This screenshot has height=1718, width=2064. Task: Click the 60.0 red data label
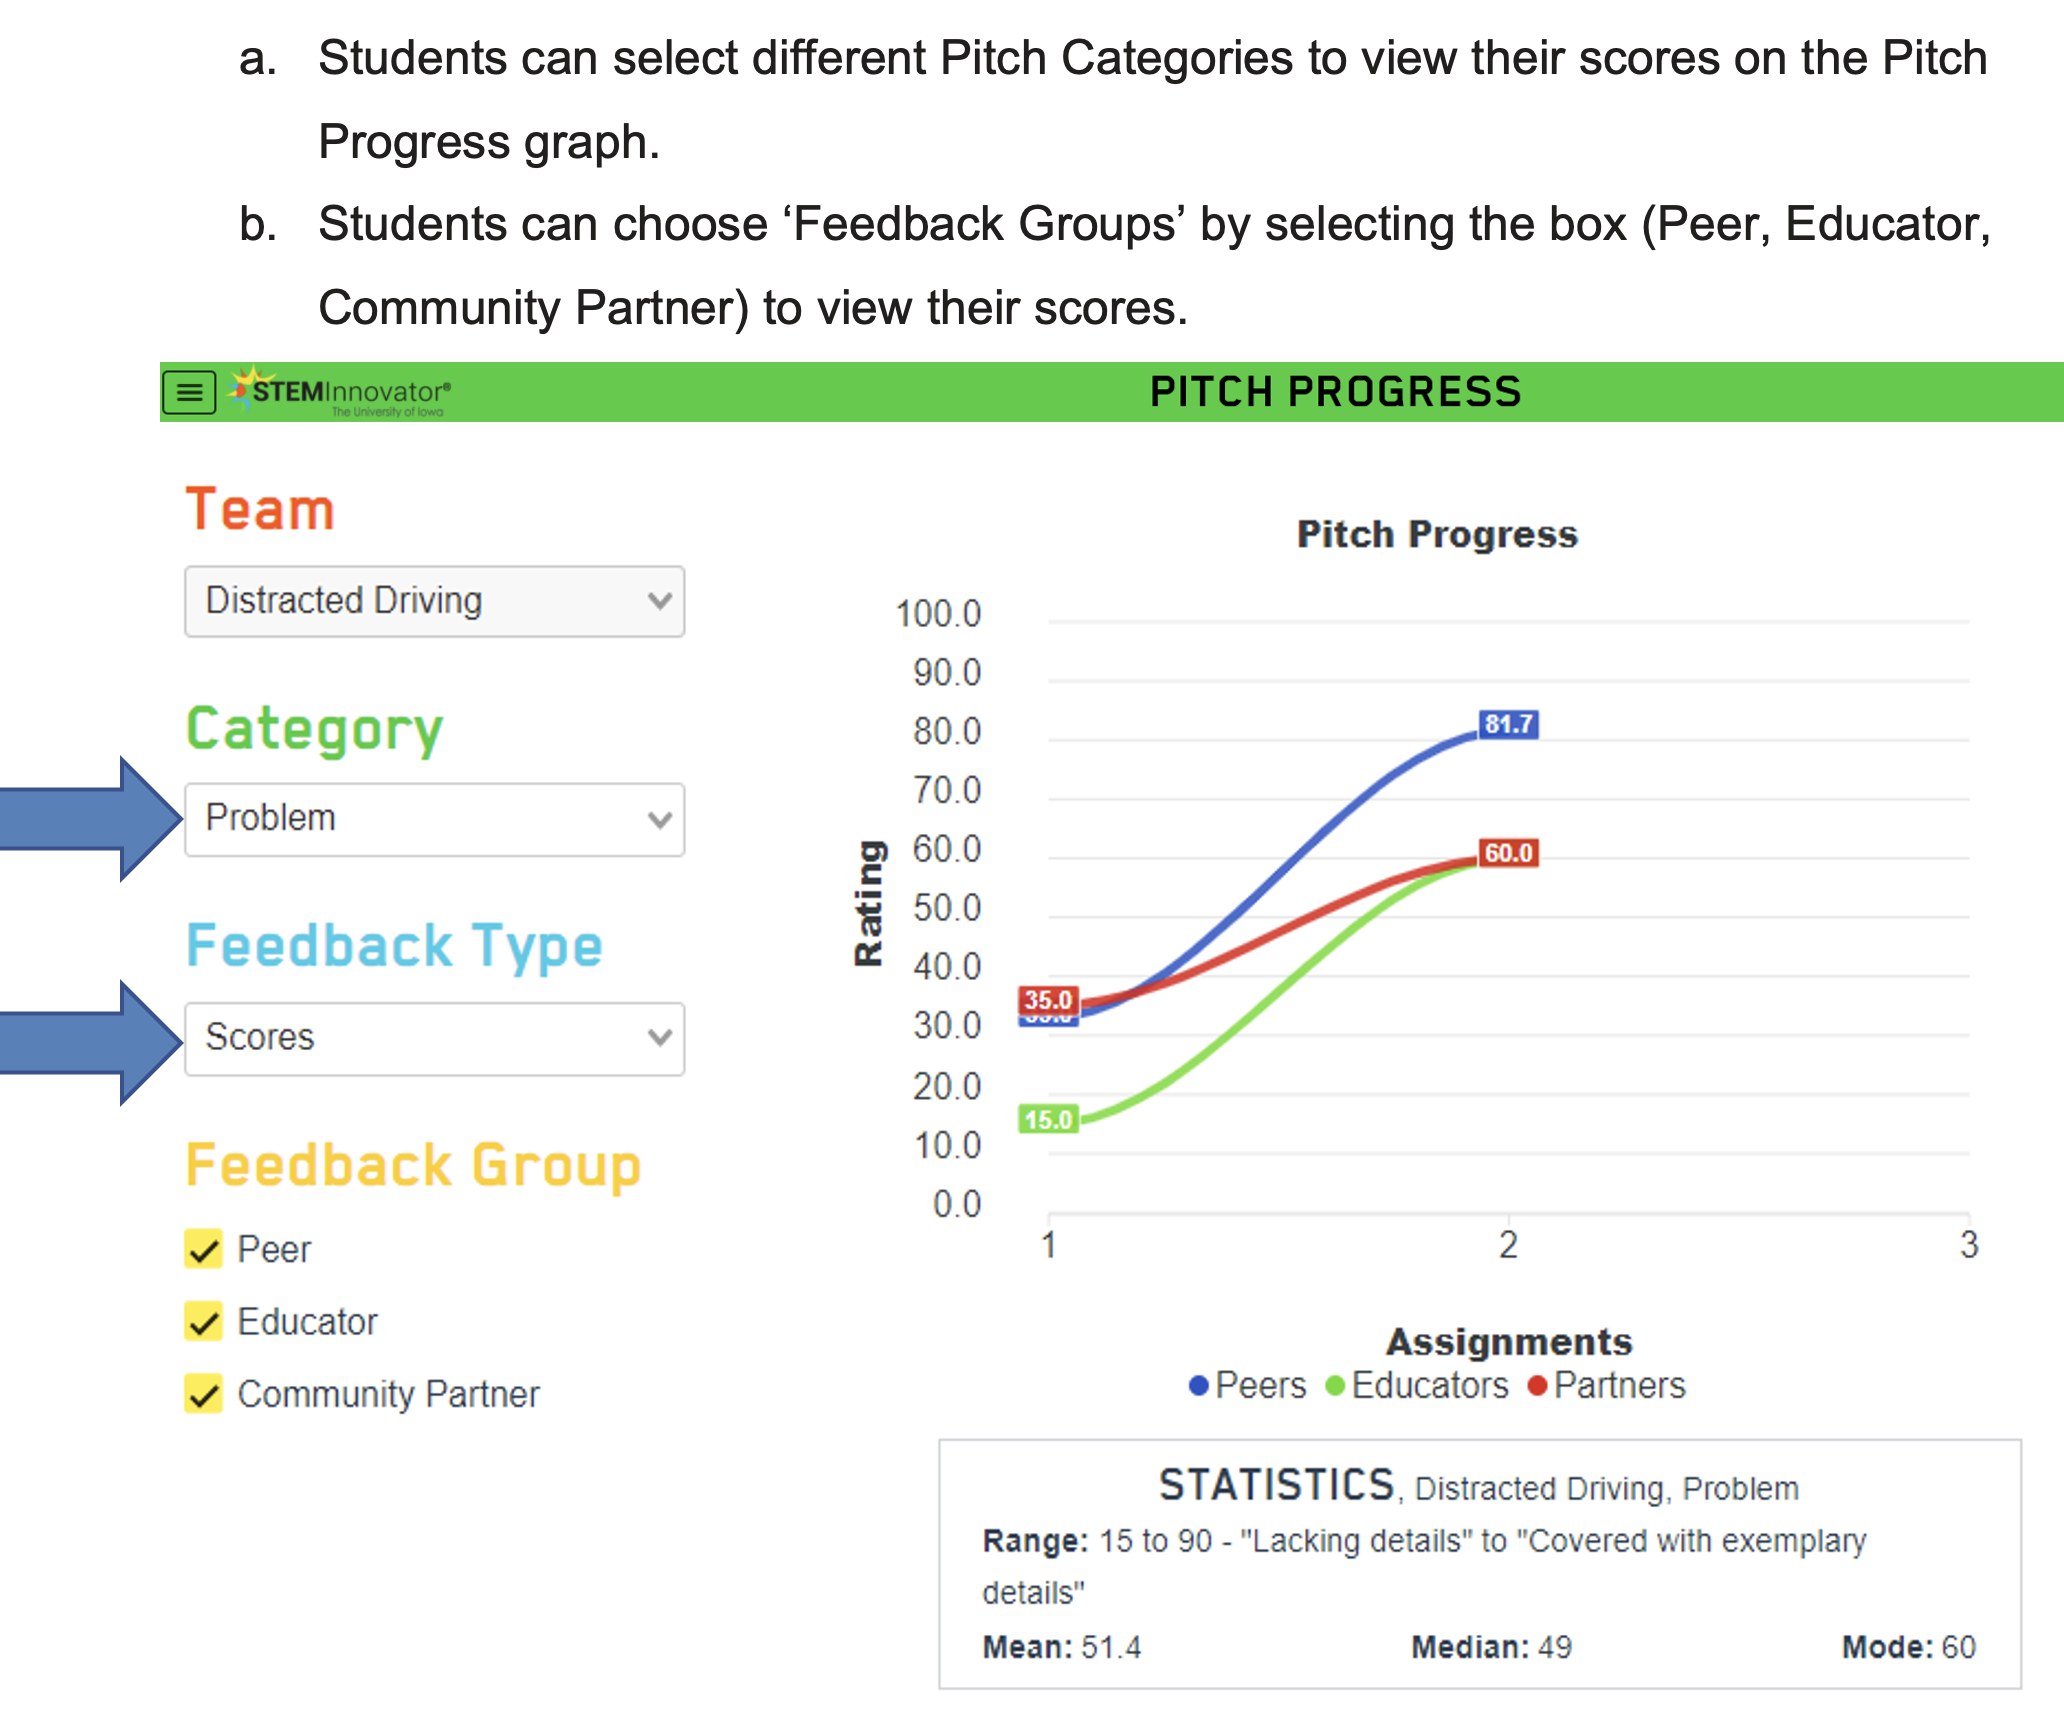1508,853
